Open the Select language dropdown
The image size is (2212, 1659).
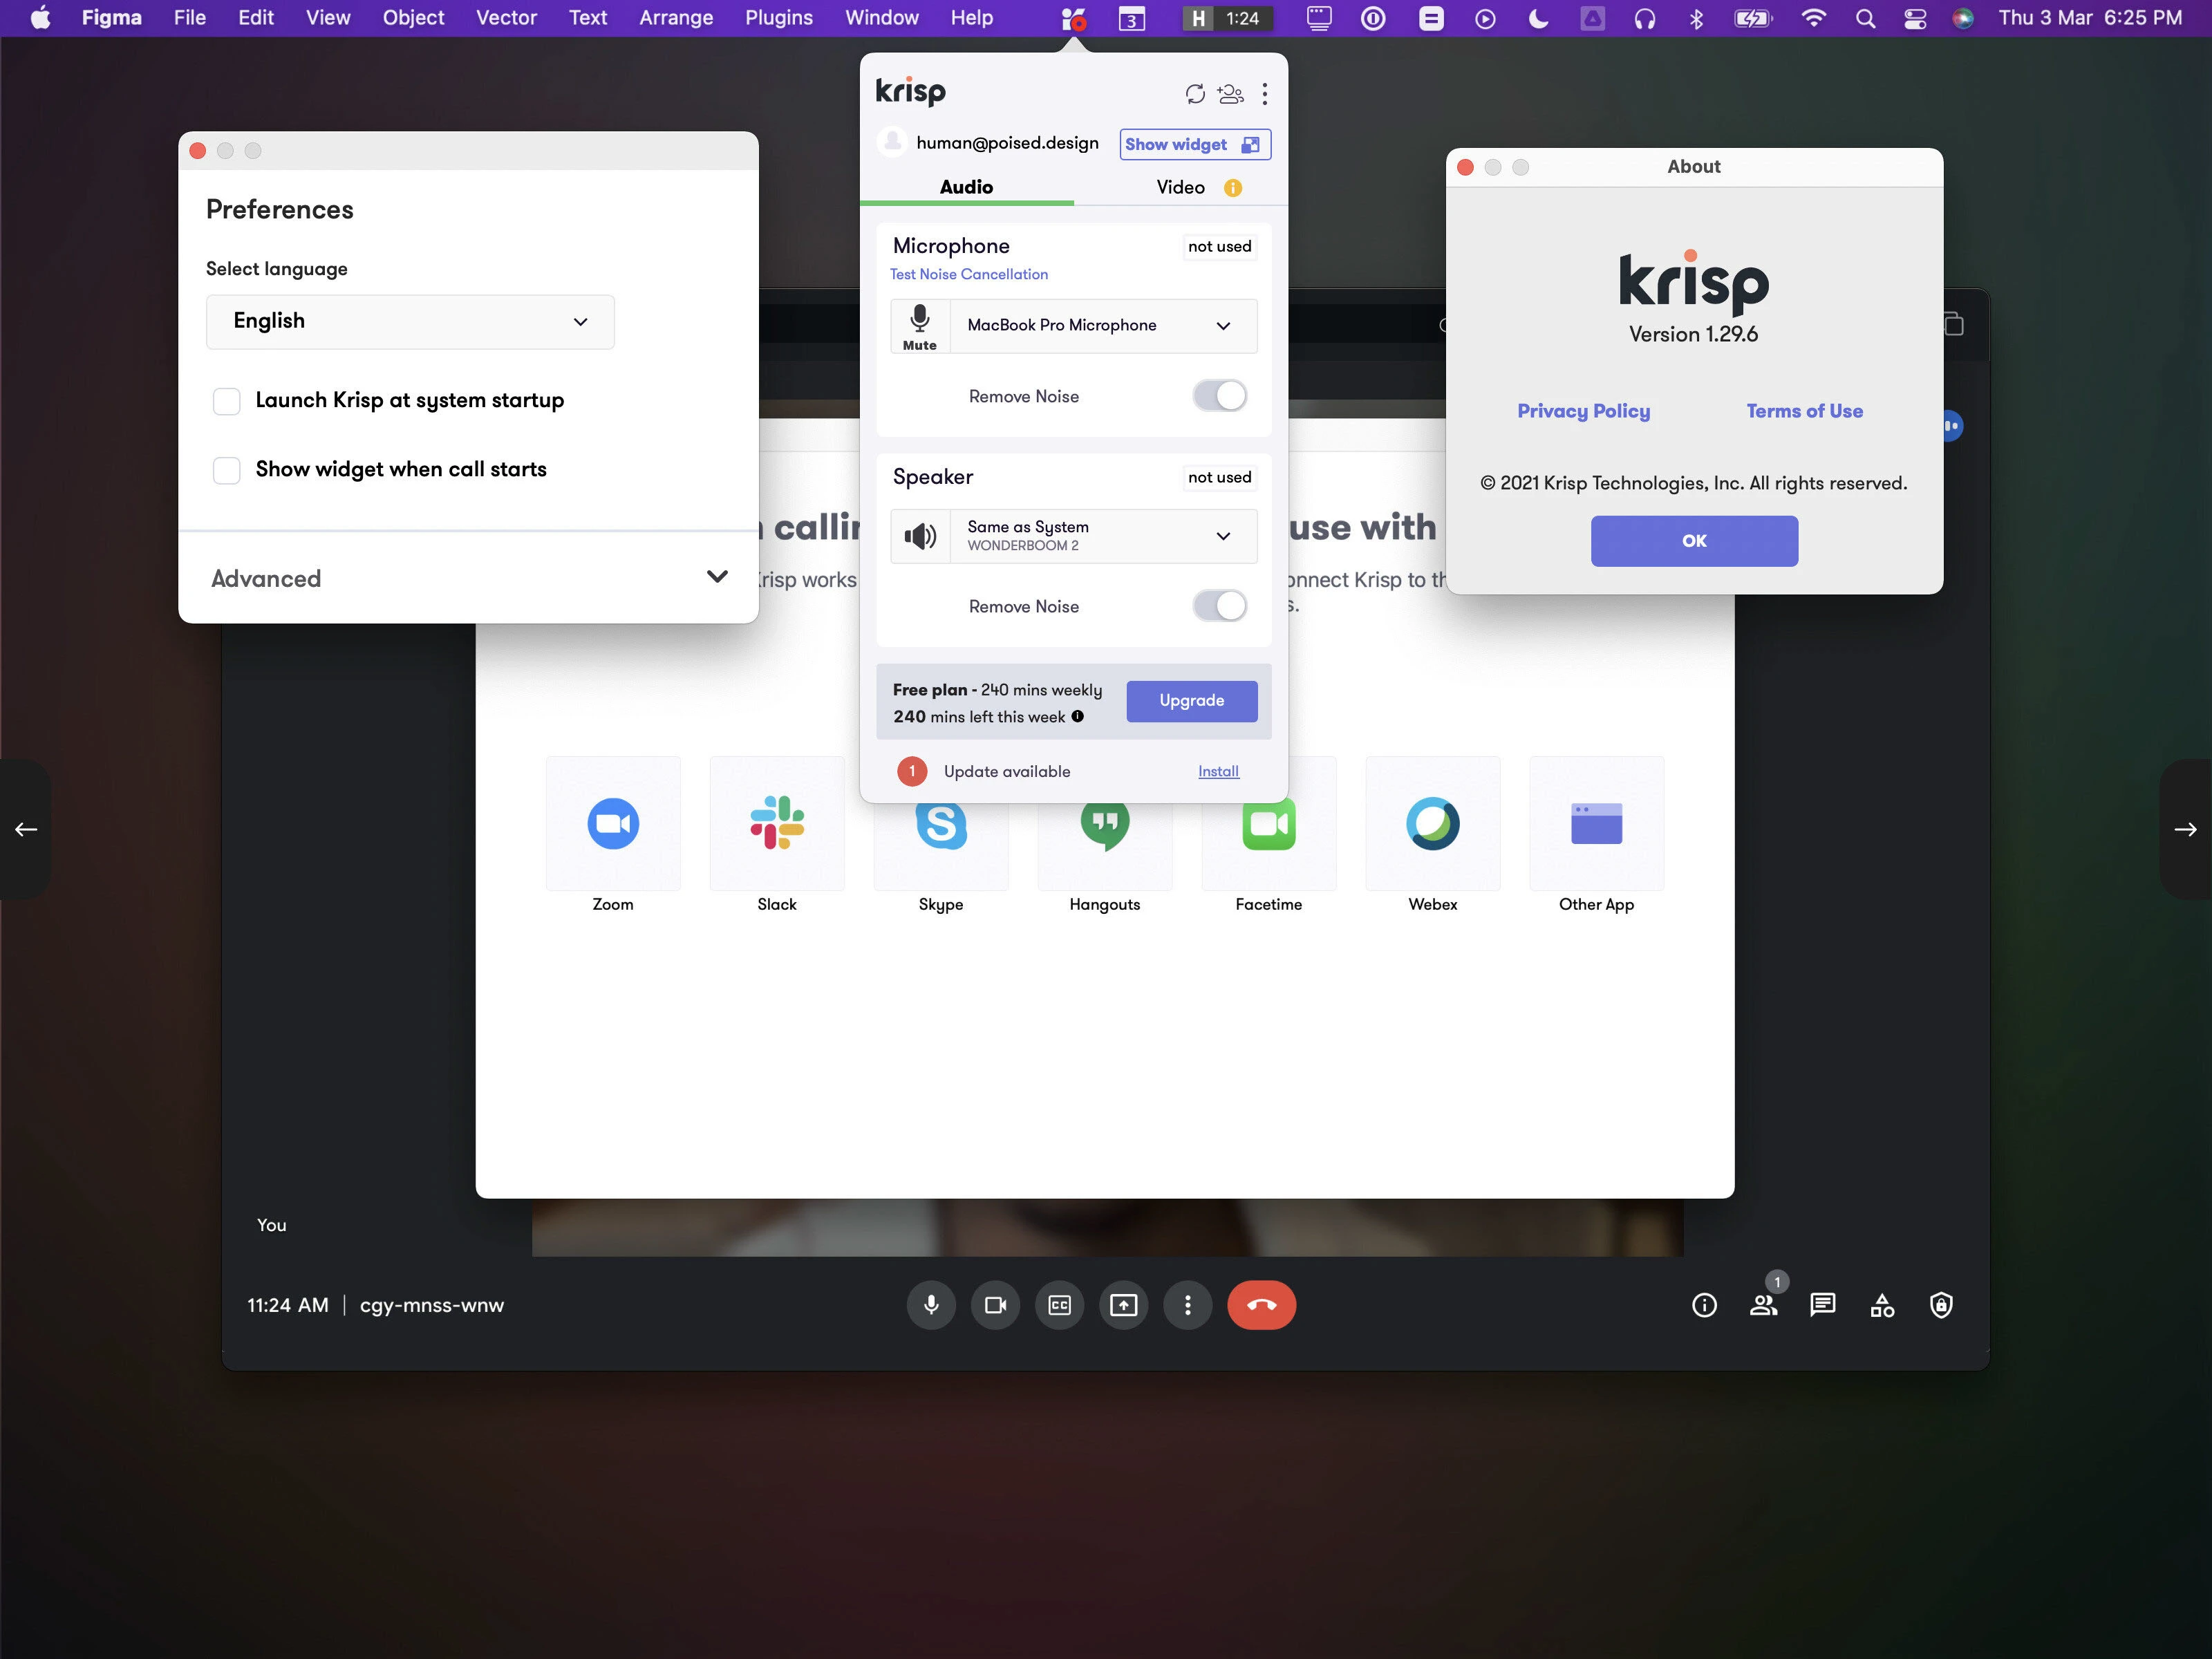(410, 322)
